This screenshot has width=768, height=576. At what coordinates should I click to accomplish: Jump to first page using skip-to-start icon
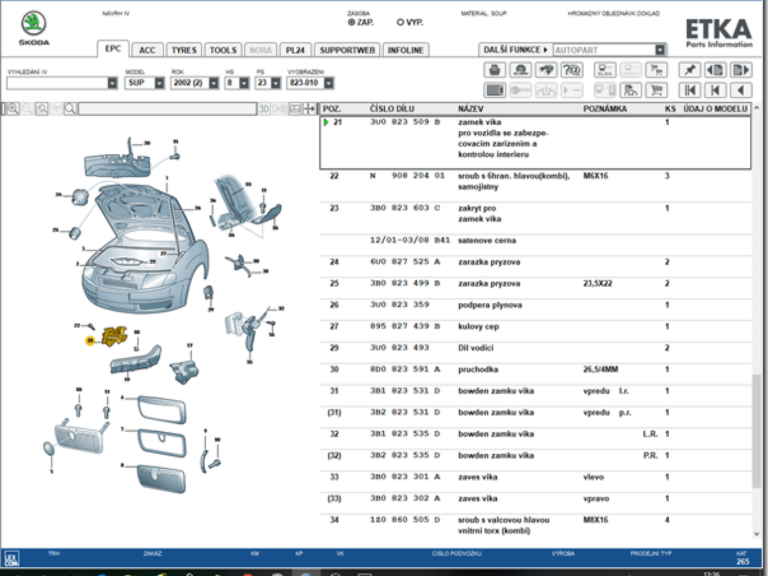tap(689, 90)
